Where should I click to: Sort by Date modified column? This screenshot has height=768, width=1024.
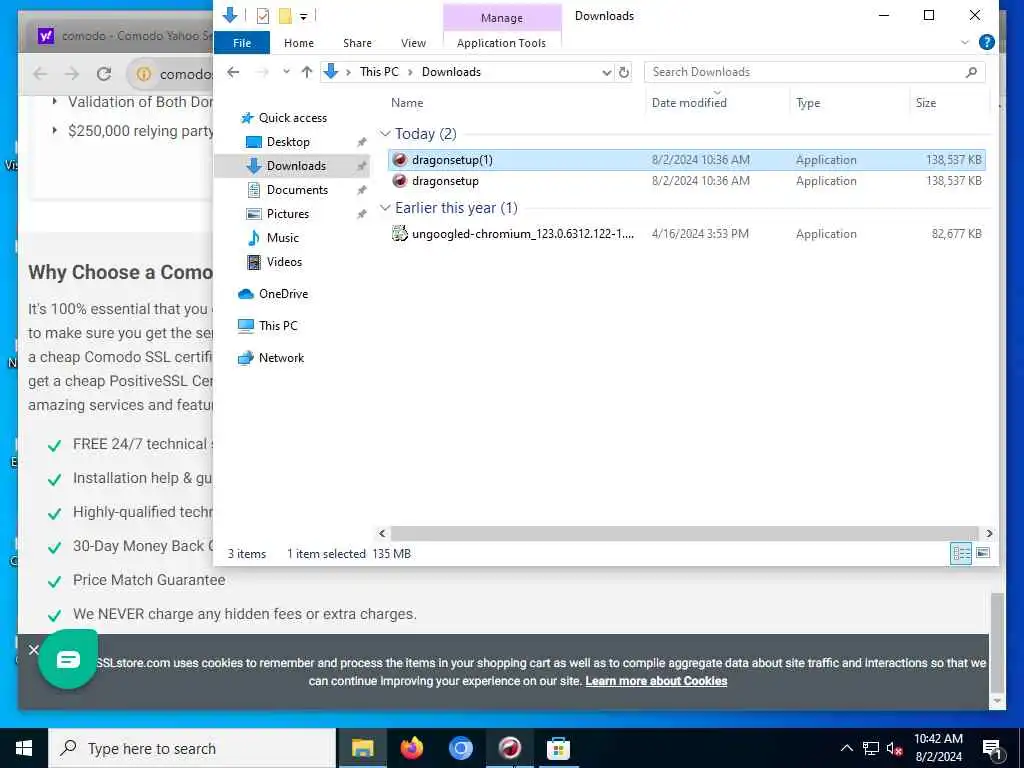click(689, 103)
